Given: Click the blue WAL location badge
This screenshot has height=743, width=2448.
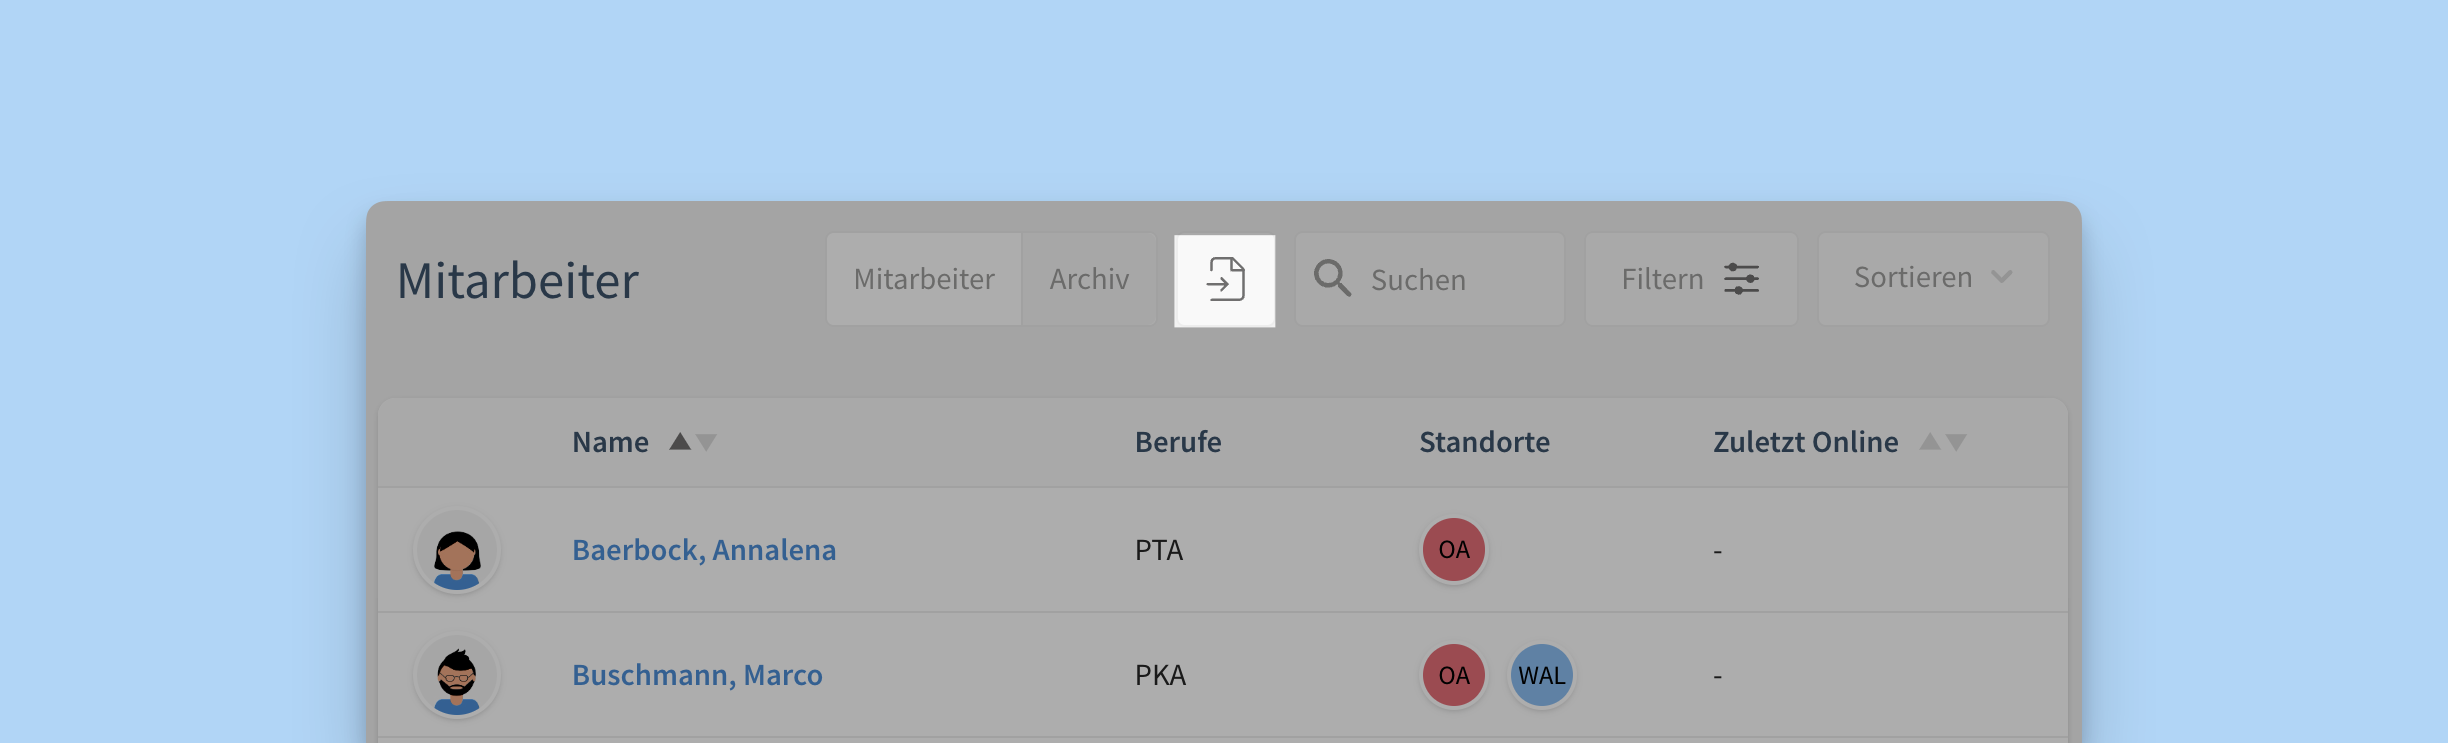Looking at the screenshot, I should coord(1541,675).
